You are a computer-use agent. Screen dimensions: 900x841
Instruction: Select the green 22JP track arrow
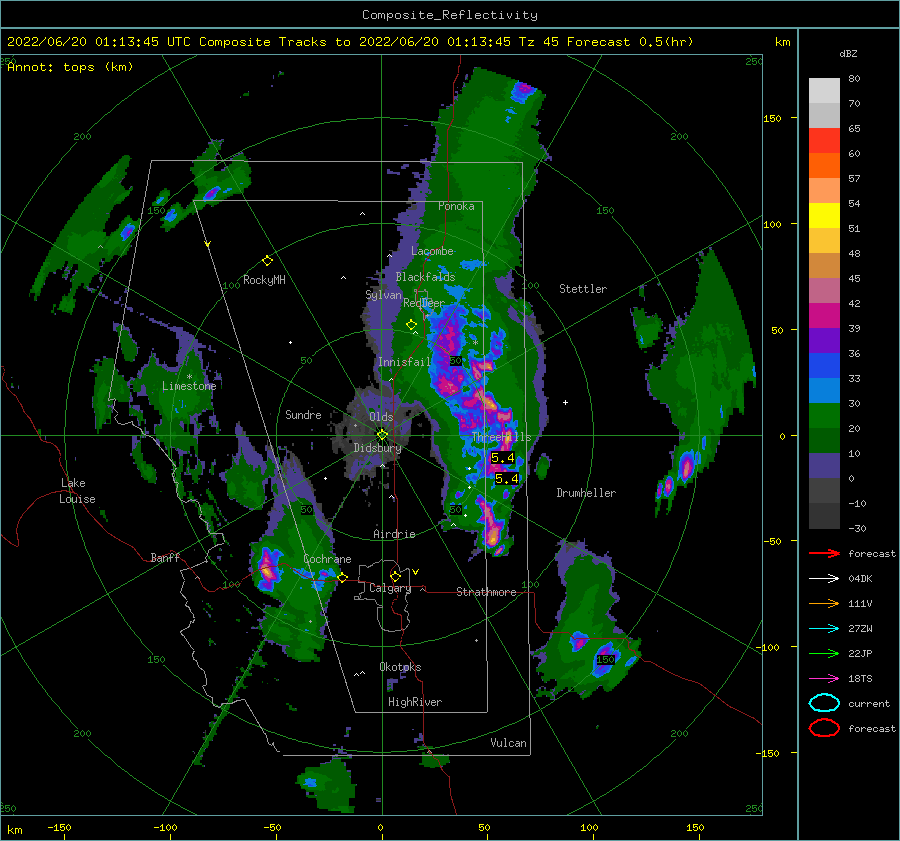[824, 653]
